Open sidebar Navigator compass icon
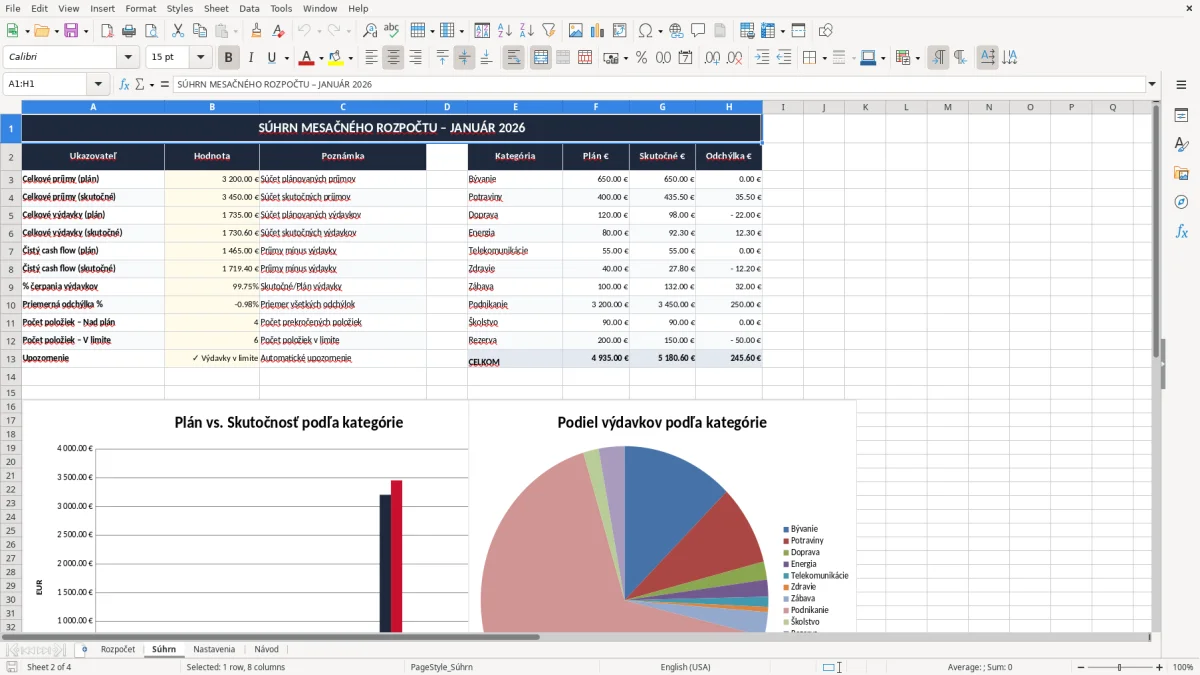Image resolution: width=1200 pixels, height=675 pixels. tap(1181, 202)
